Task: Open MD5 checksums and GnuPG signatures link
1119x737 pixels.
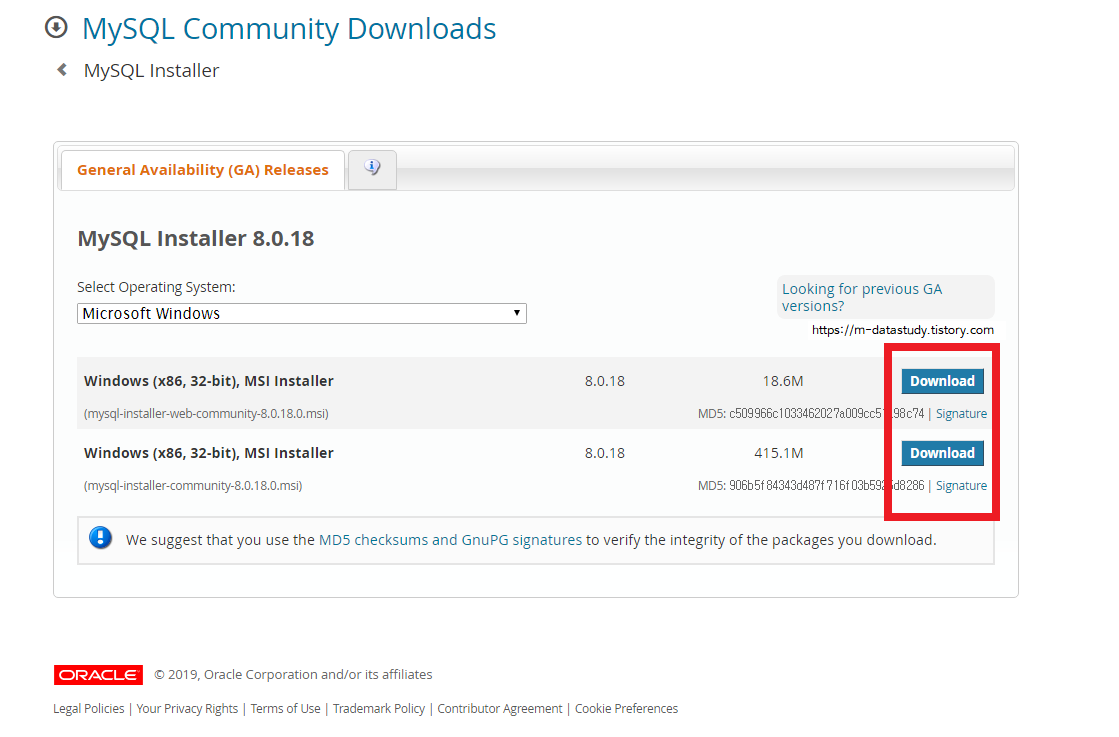Action: [x=450, y=540]
